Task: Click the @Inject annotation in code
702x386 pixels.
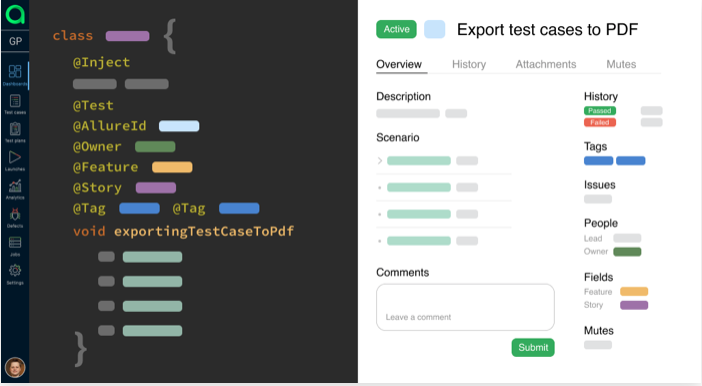Action: coord(102,62)
